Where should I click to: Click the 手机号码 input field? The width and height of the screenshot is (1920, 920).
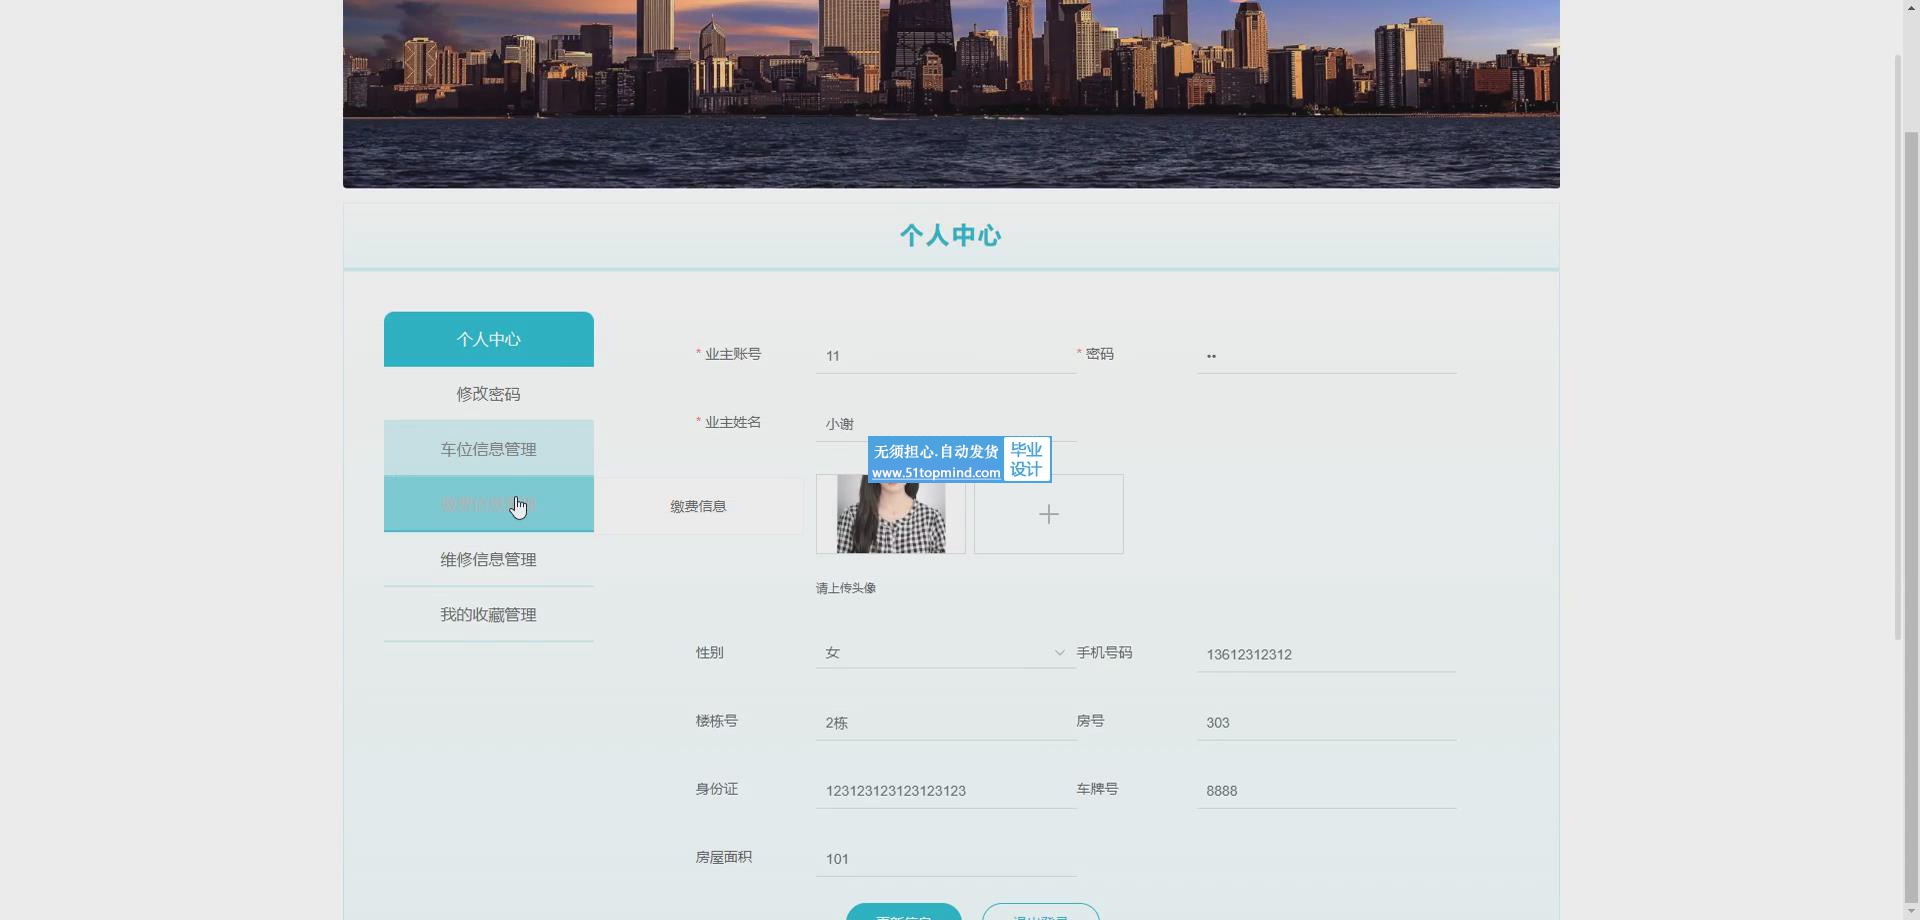coord(1325,654)
